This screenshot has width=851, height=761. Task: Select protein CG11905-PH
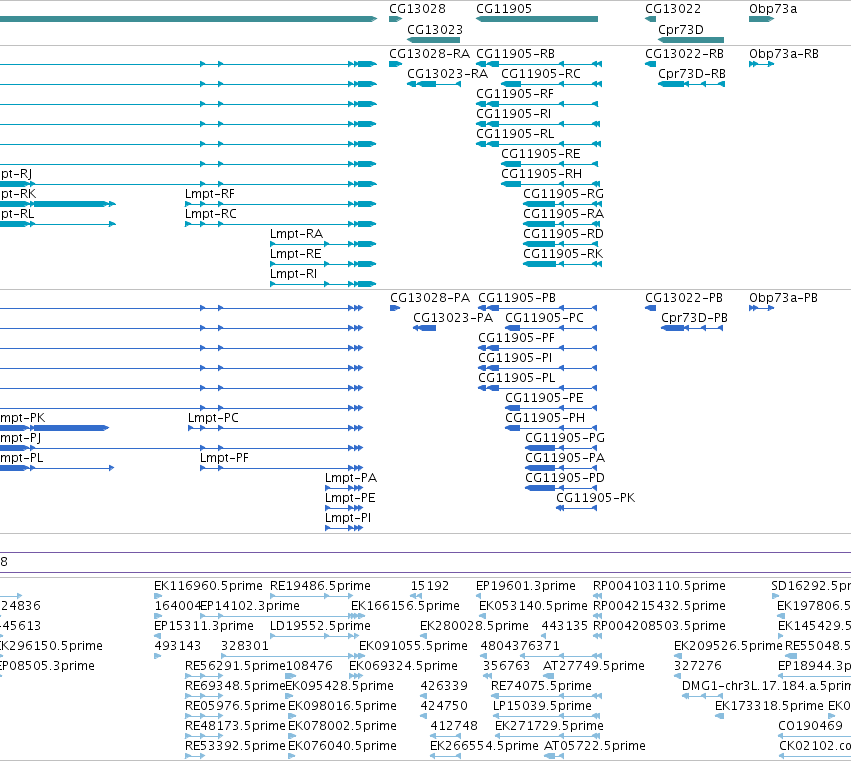tap(545, 418)
